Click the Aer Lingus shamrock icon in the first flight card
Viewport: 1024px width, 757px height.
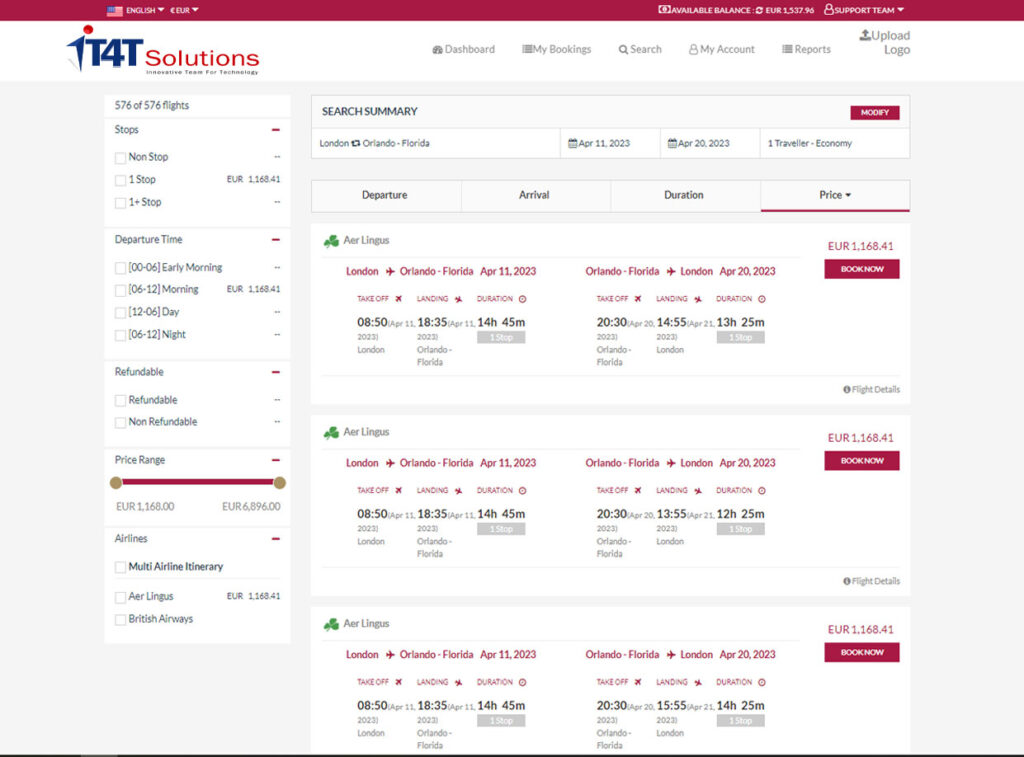[x=331, y=241]
